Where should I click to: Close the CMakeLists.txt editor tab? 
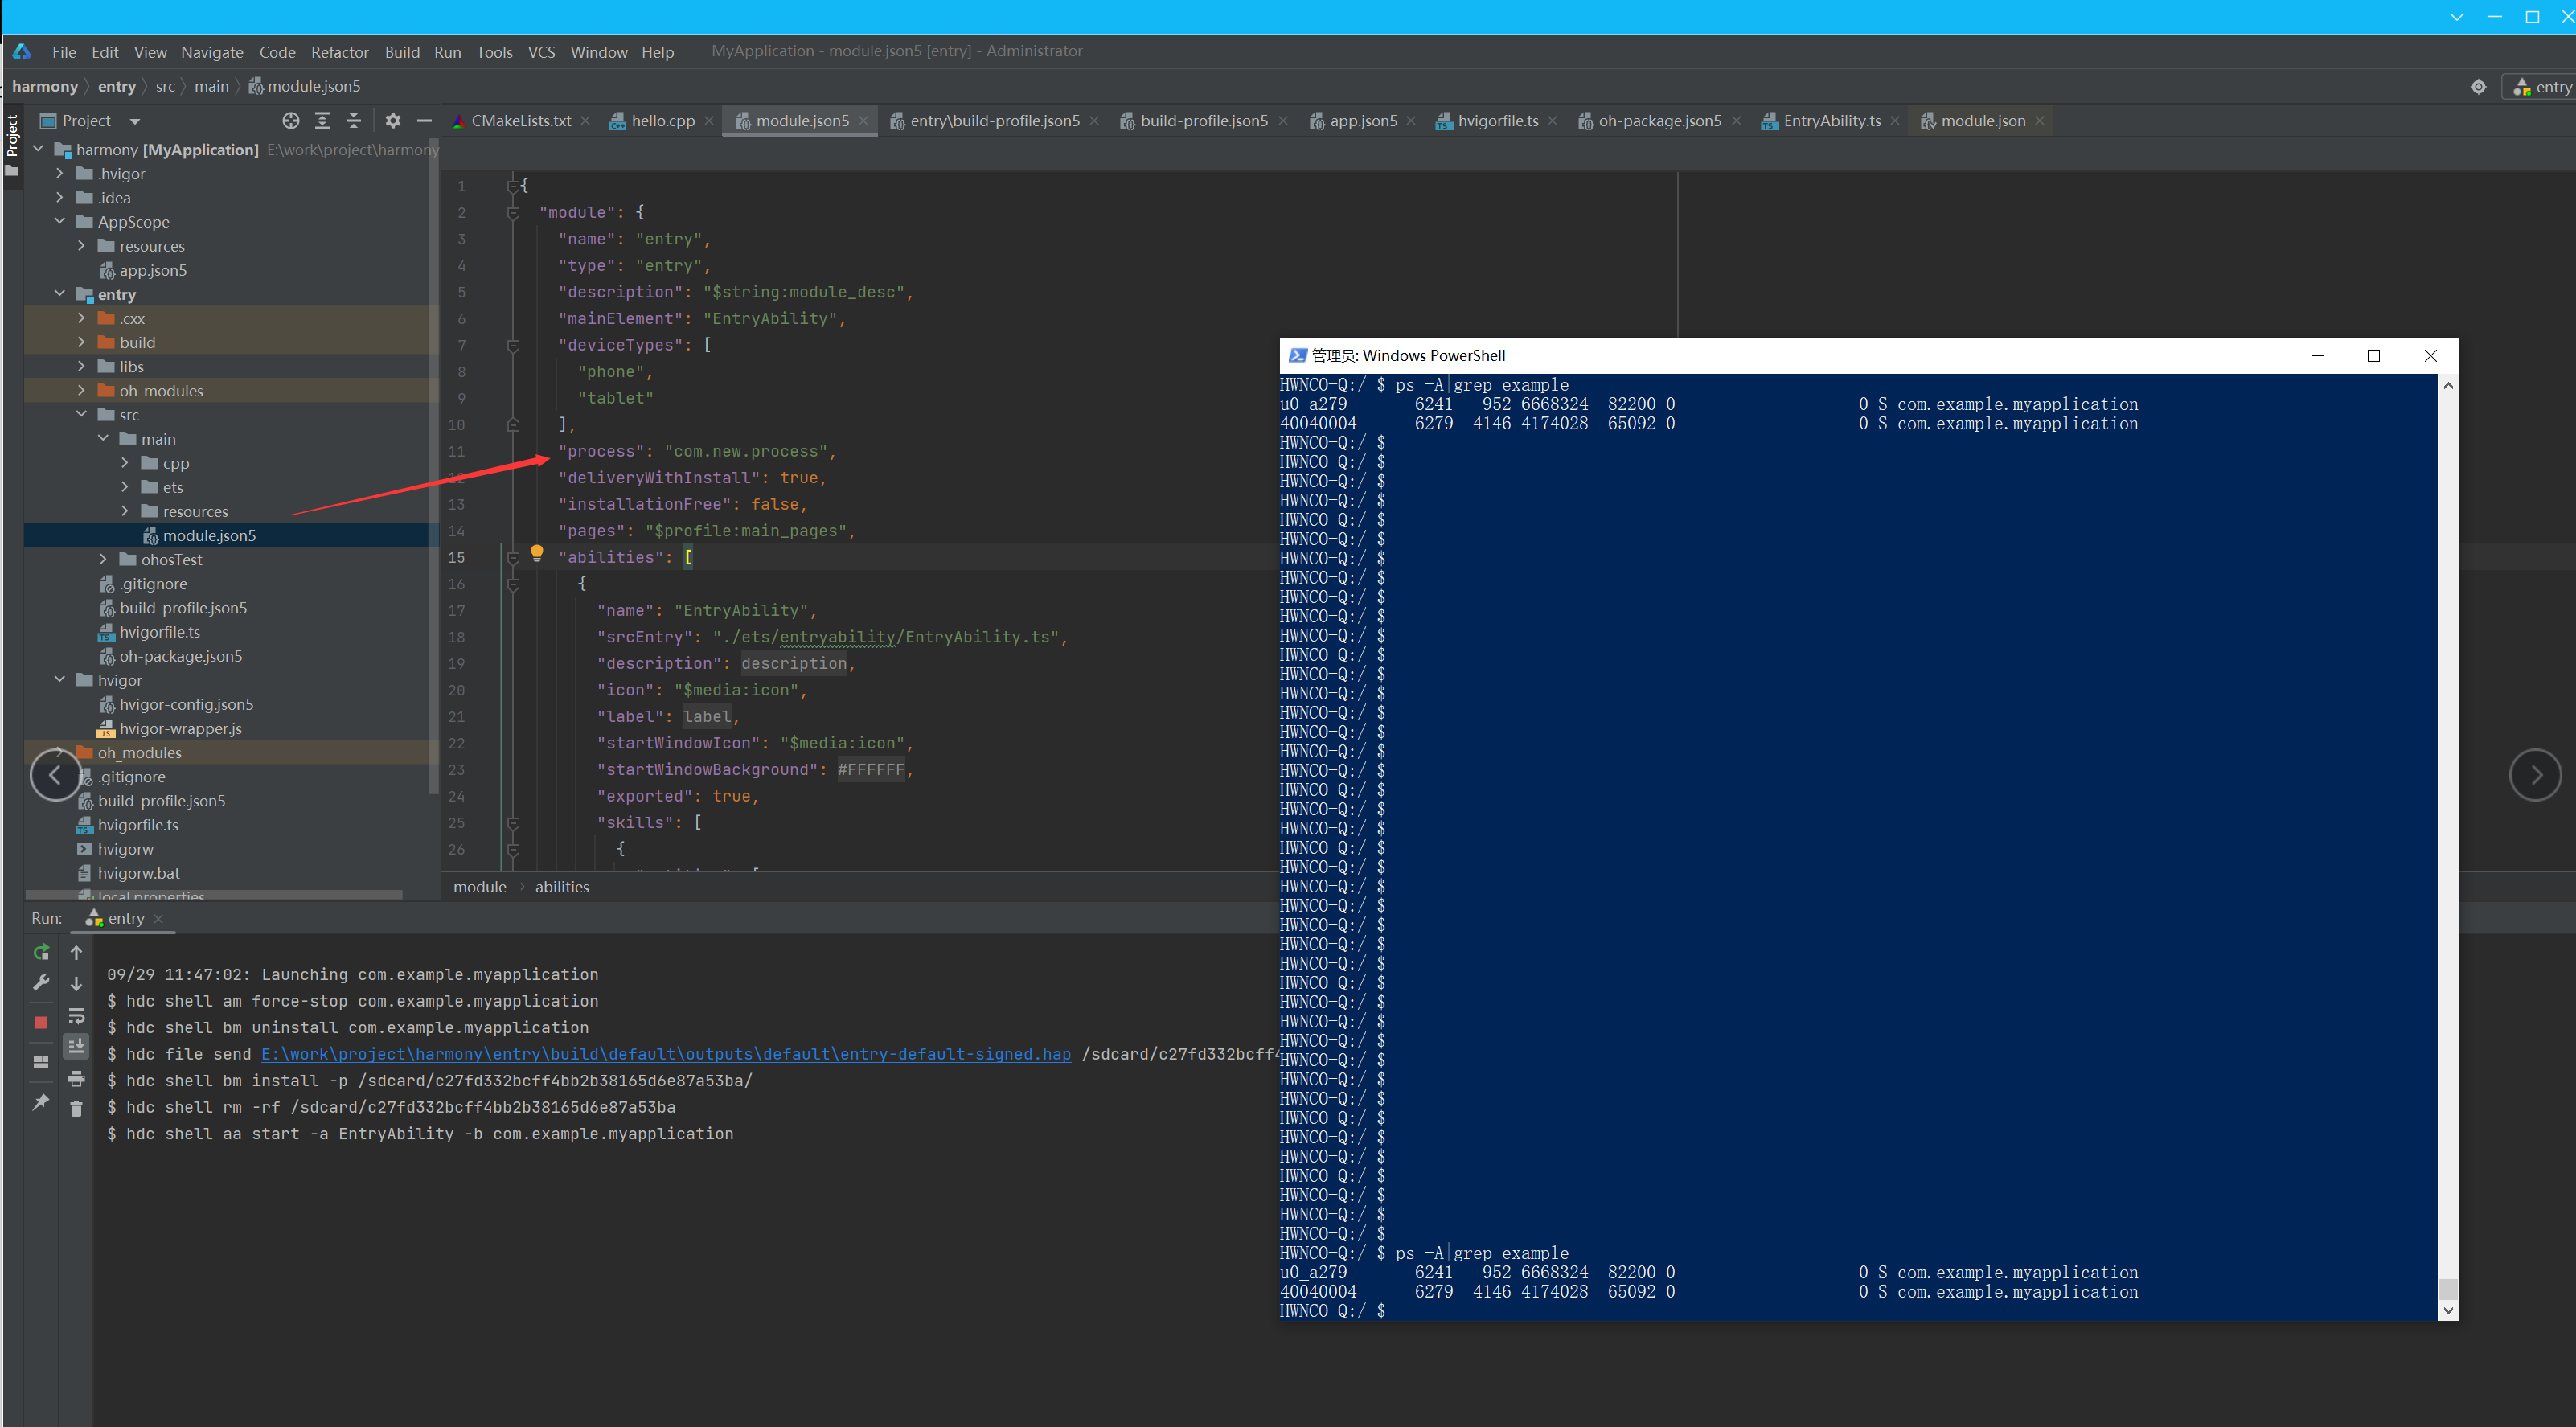coord(585,121)
